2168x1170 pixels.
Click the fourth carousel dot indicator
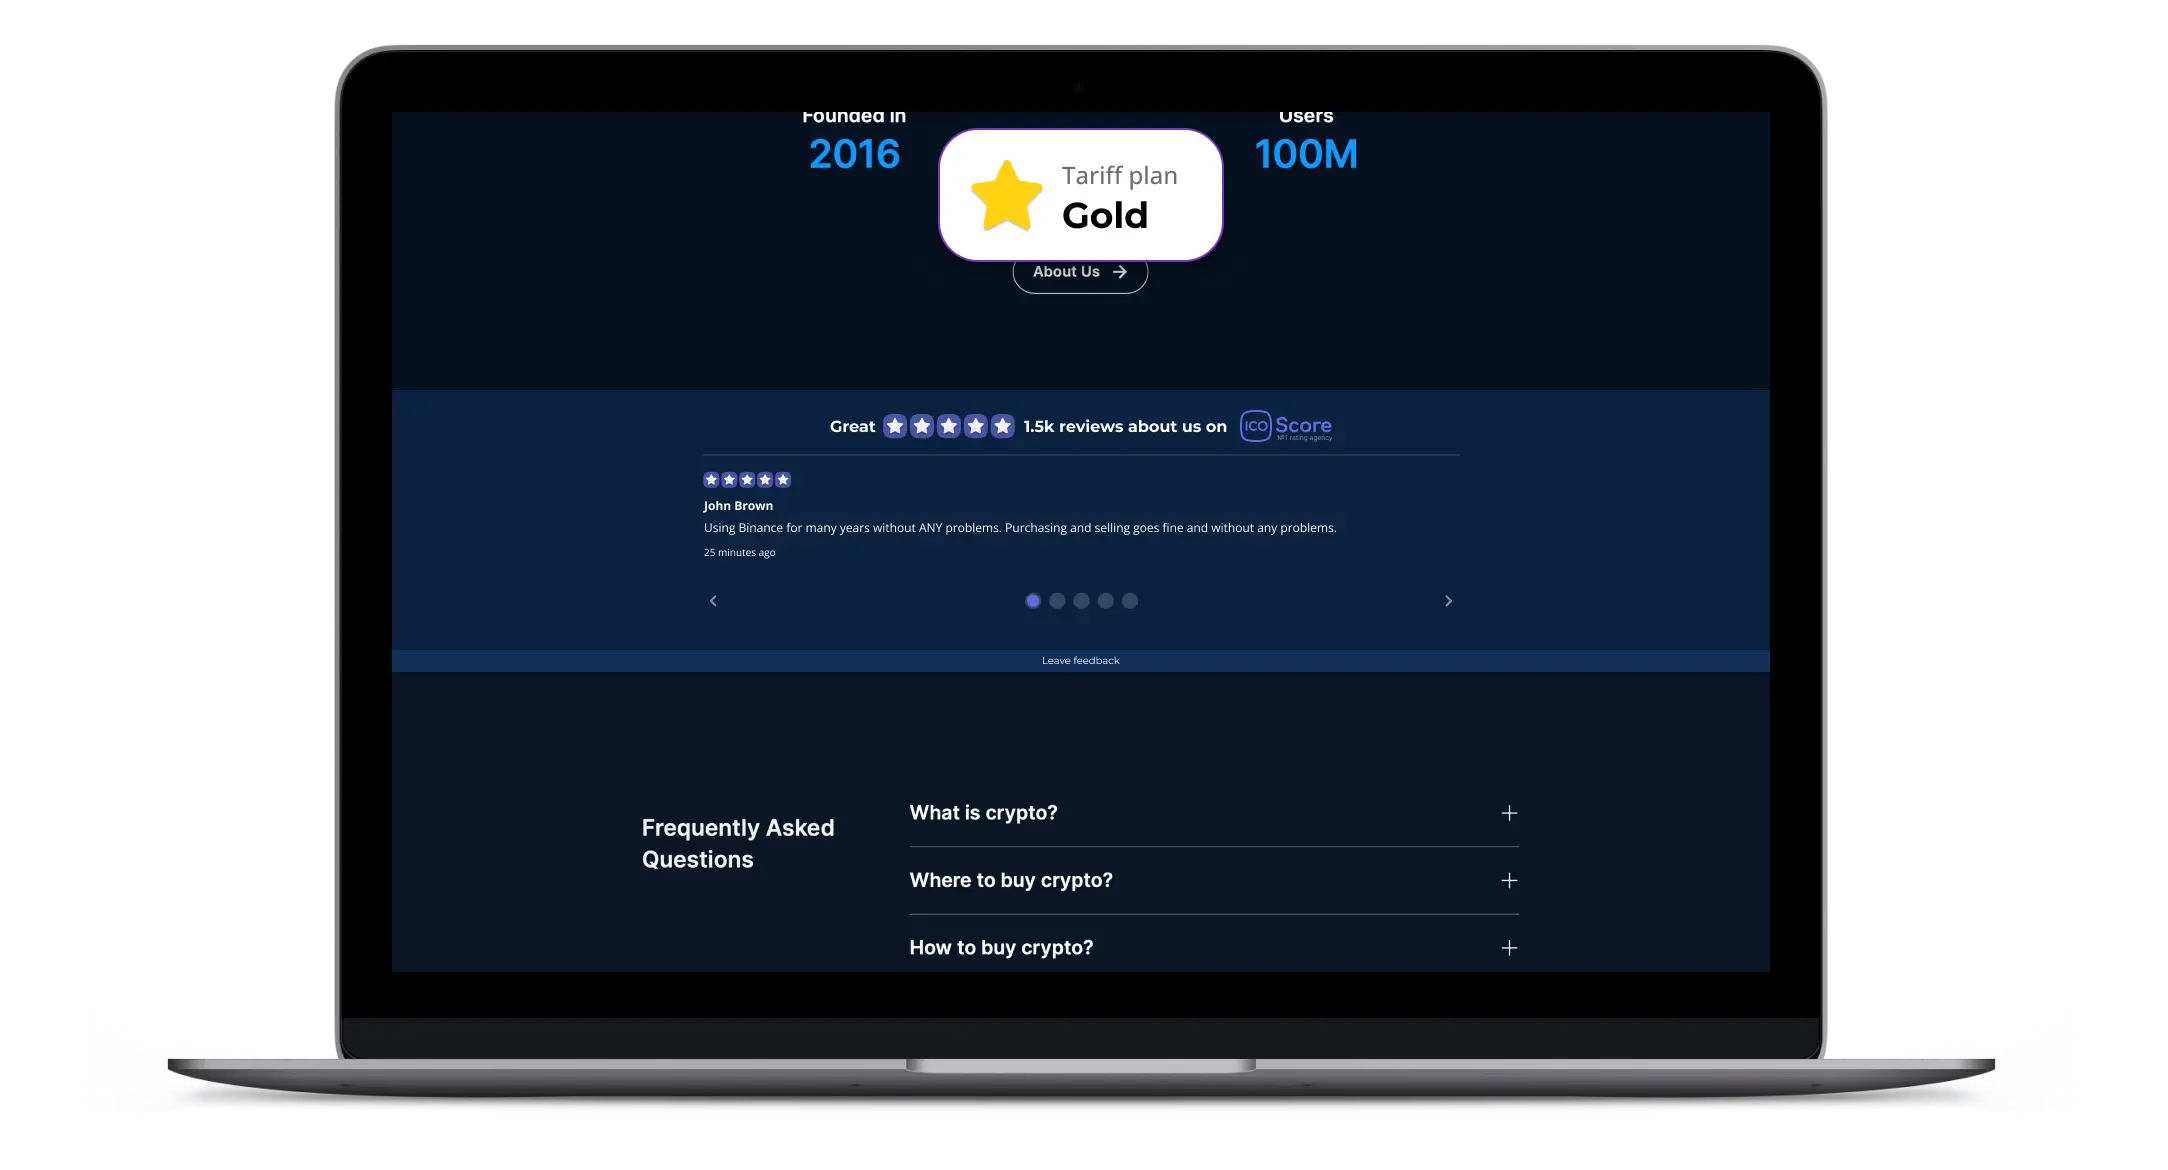1105,601
